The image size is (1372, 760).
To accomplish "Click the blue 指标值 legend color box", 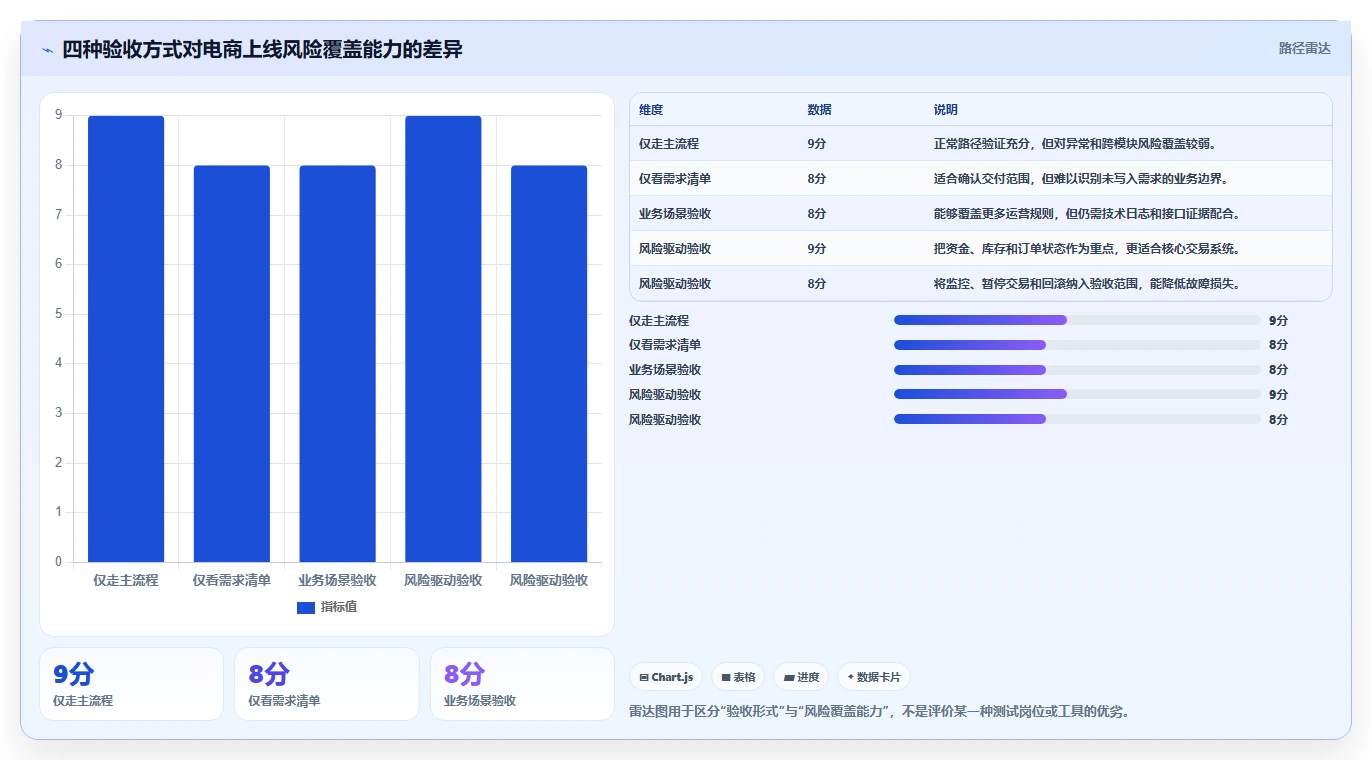I will tap(306, 607).
